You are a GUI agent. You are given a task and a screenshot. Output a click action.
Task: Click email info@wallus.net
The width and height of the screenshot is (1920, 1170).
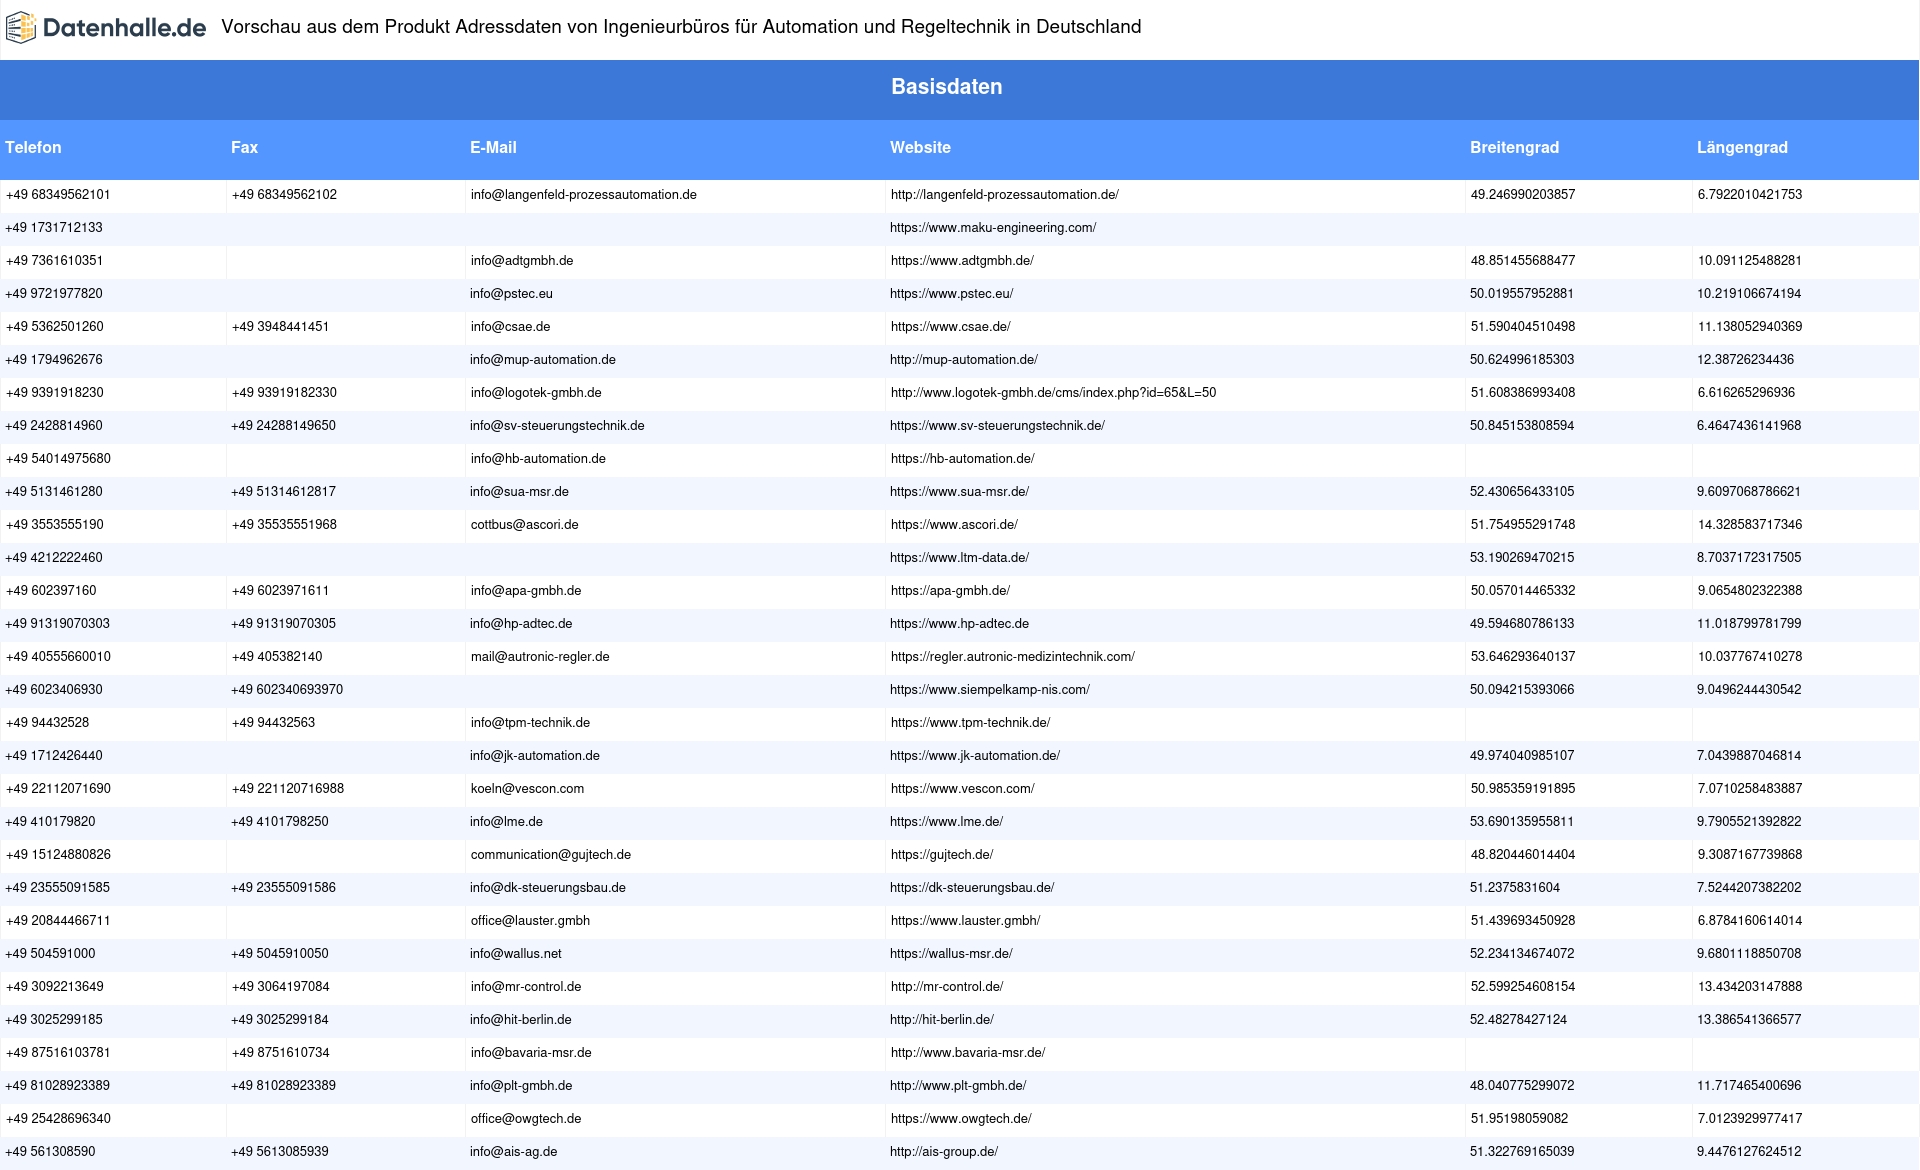(x=516, y=954)
